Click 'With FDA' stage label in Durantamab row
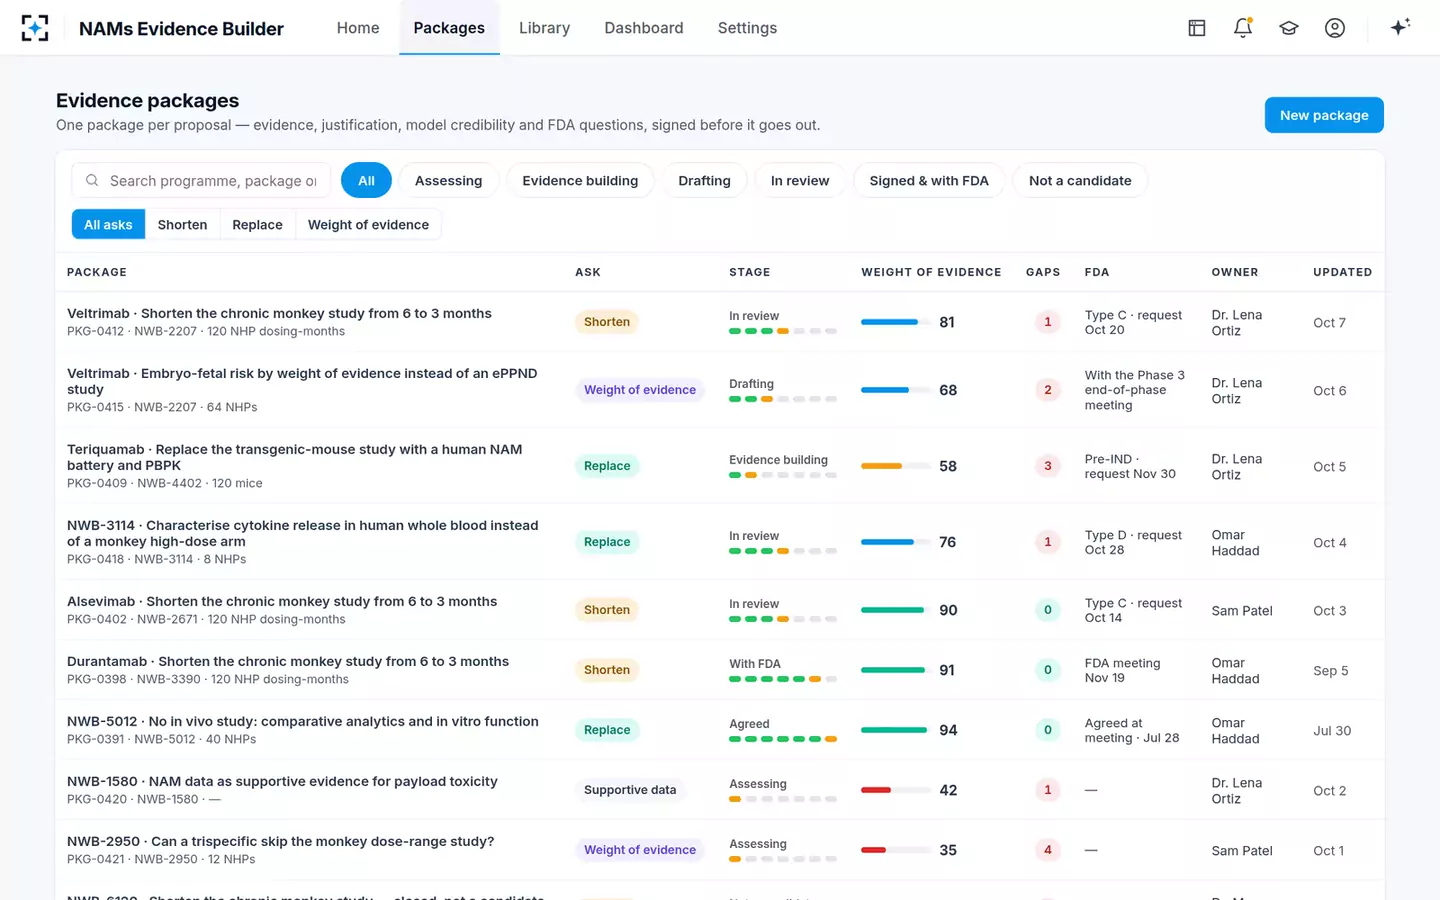Screen dimensions: 1440x900 755,664
